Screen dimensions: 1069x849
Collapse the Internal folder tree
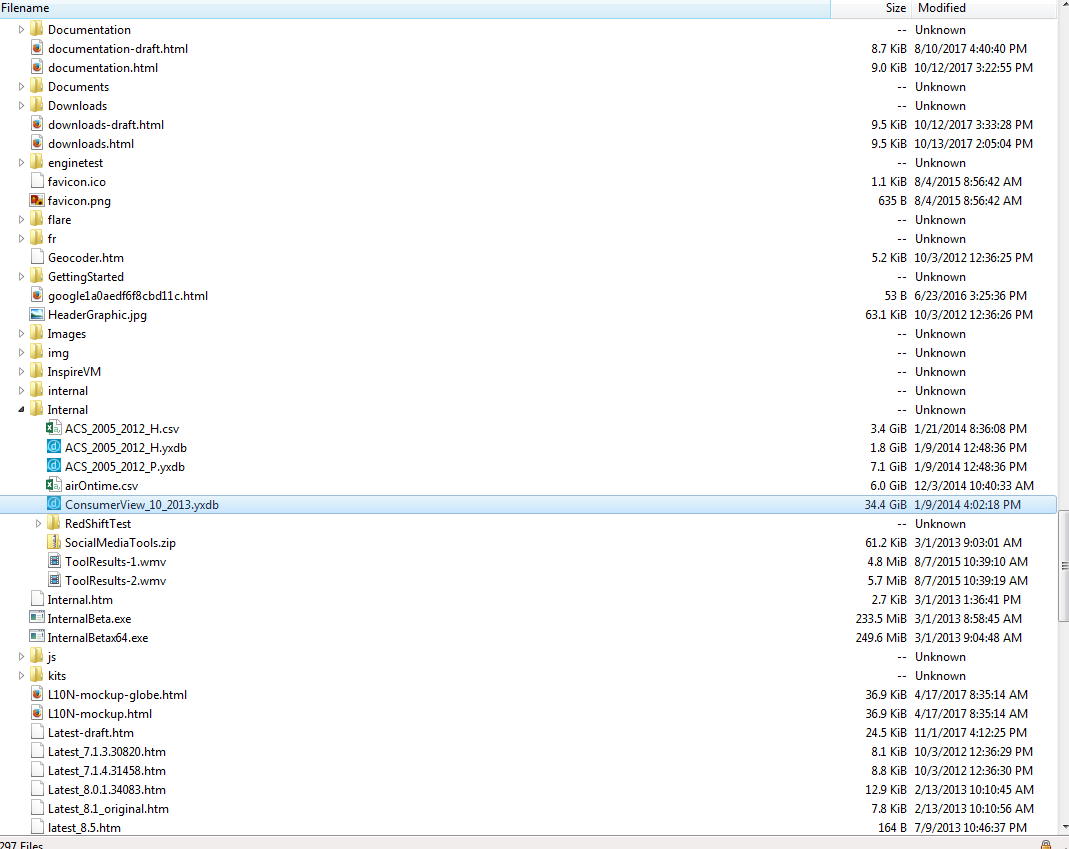pos(20,409)
